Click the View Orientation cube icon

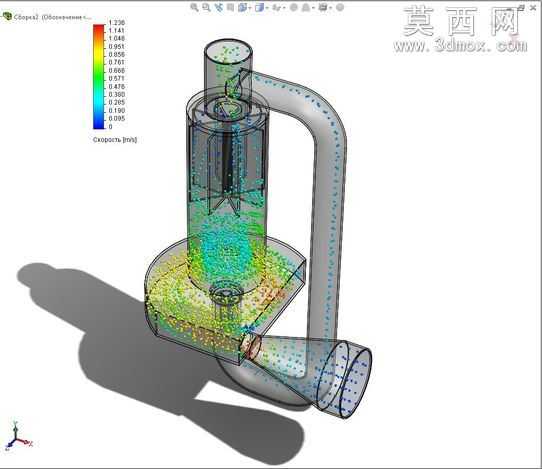243,7
